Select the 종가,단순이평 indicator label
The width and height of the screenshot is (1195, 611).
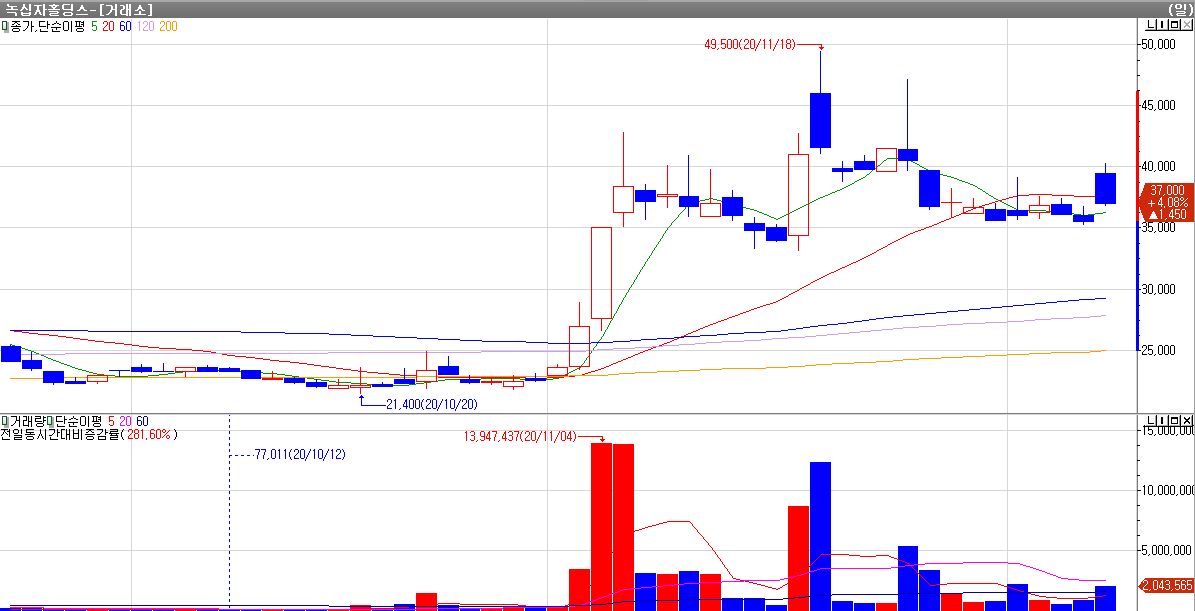point(47,26)
